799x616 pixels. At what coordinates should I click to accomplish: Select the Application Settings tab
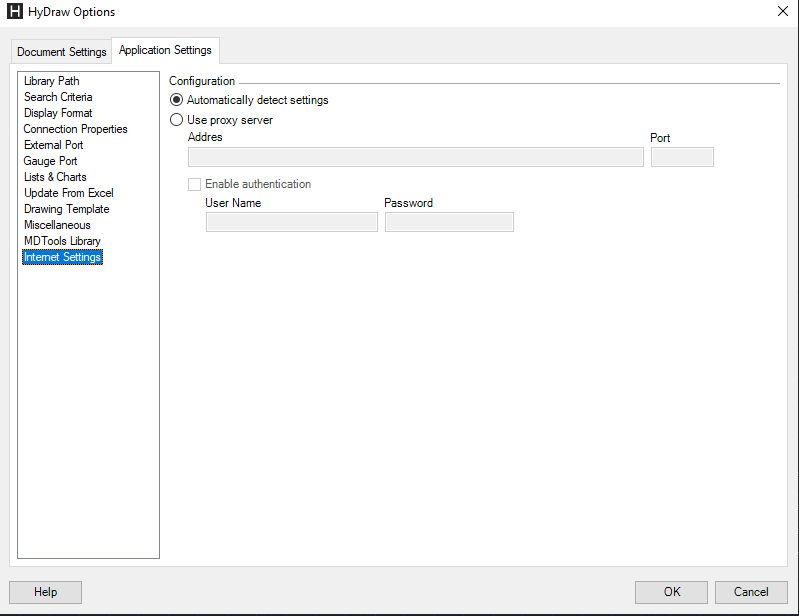point(165,50)
